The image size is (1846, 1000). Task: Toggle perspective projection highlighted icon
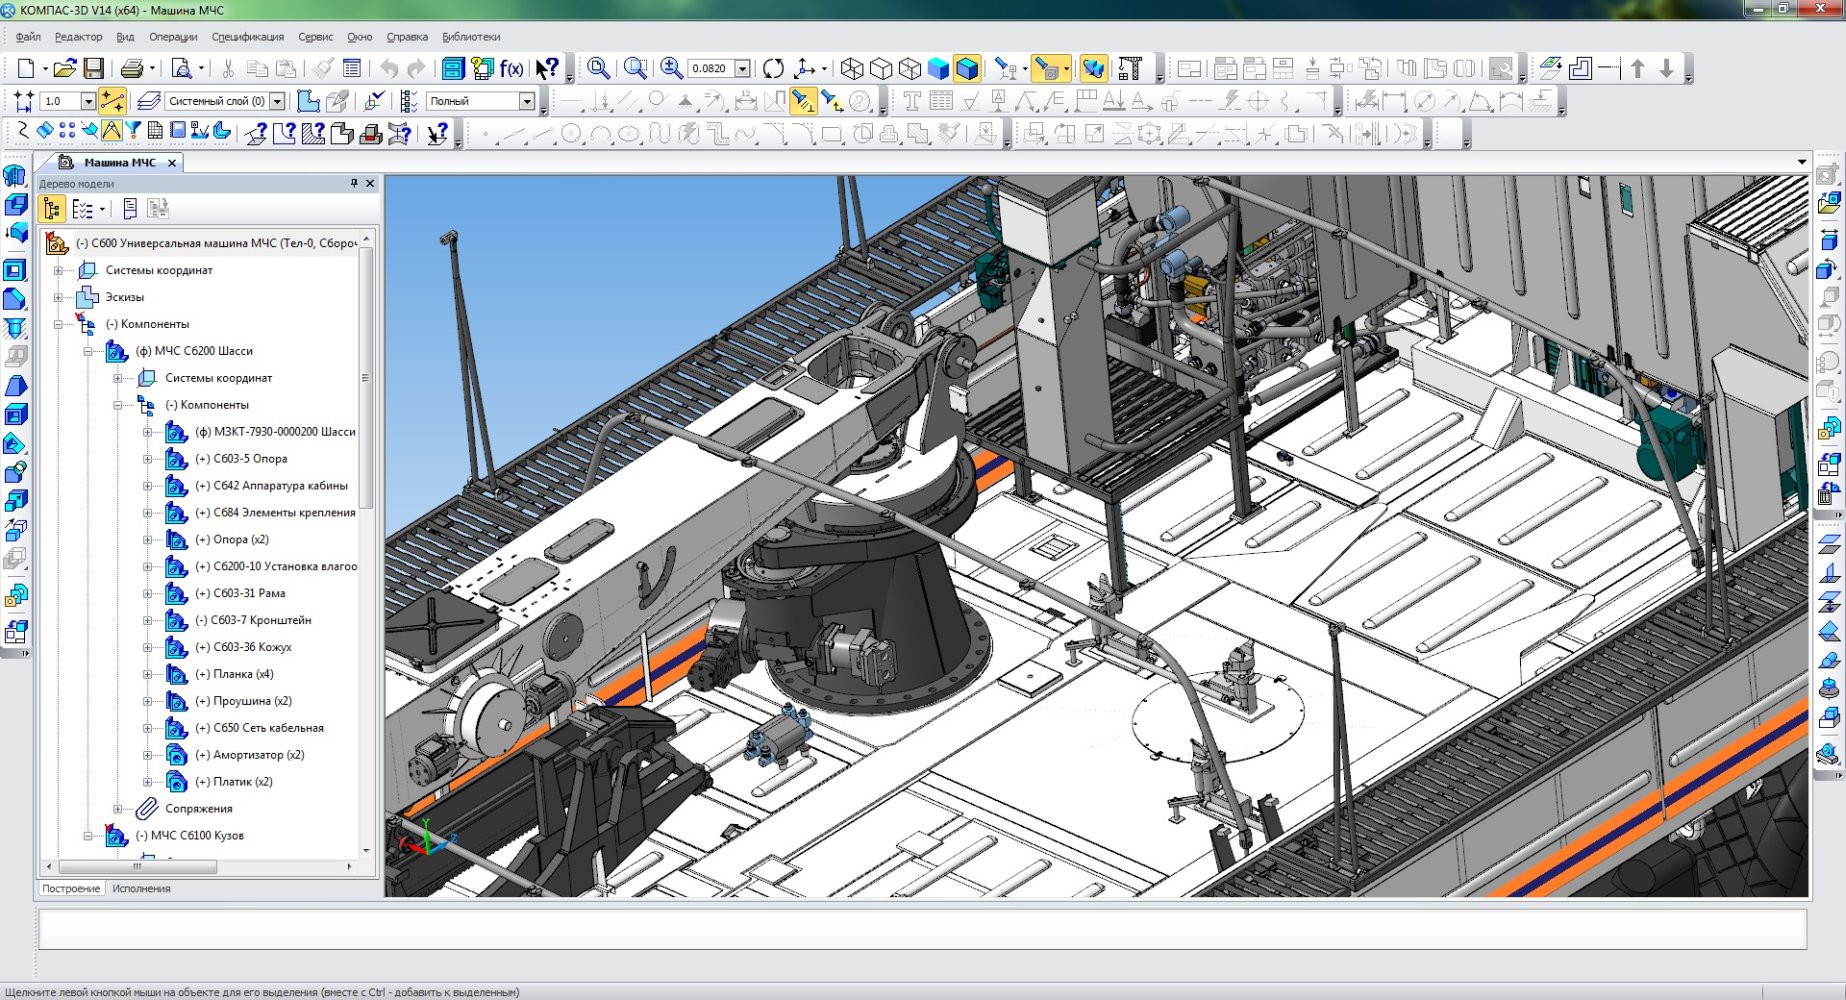pyautogui.click(x=1093, y=69)
